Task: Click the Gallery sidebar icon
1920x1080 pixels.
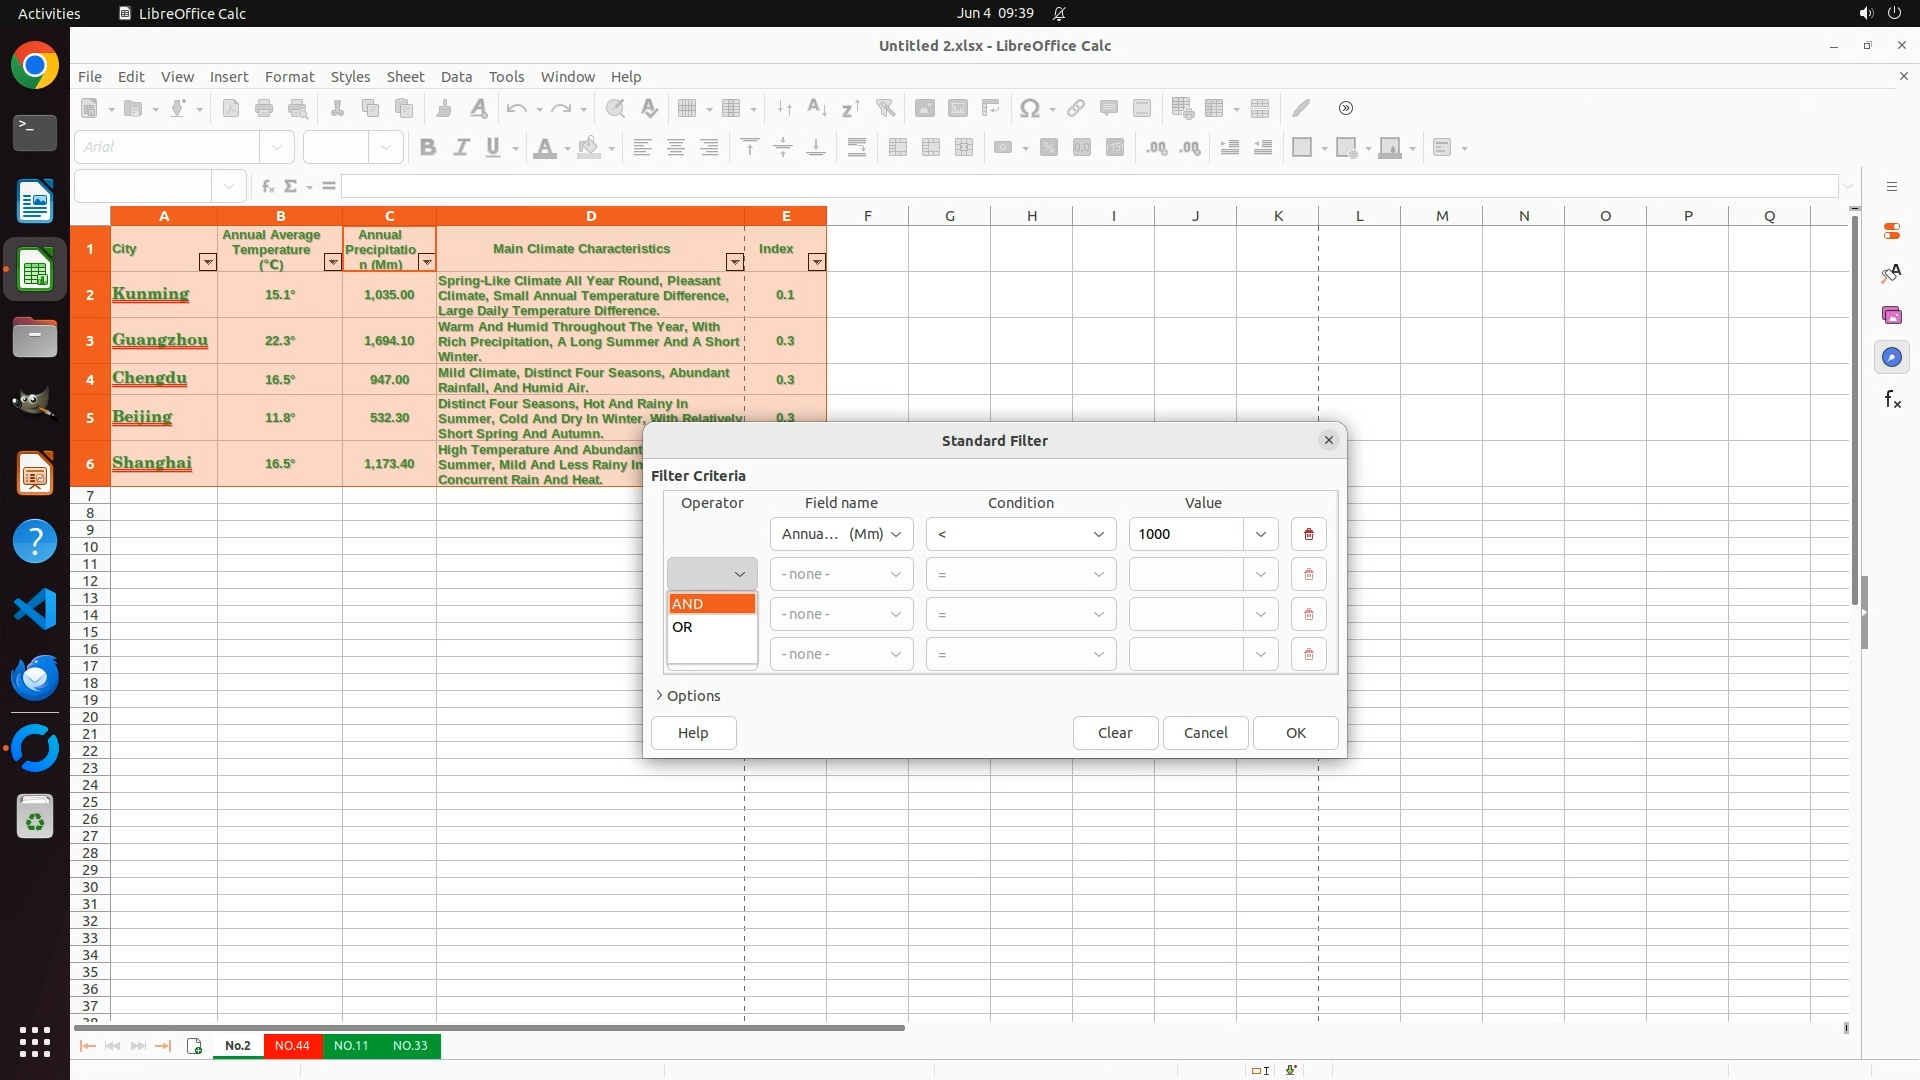Action: (1891, 315)
